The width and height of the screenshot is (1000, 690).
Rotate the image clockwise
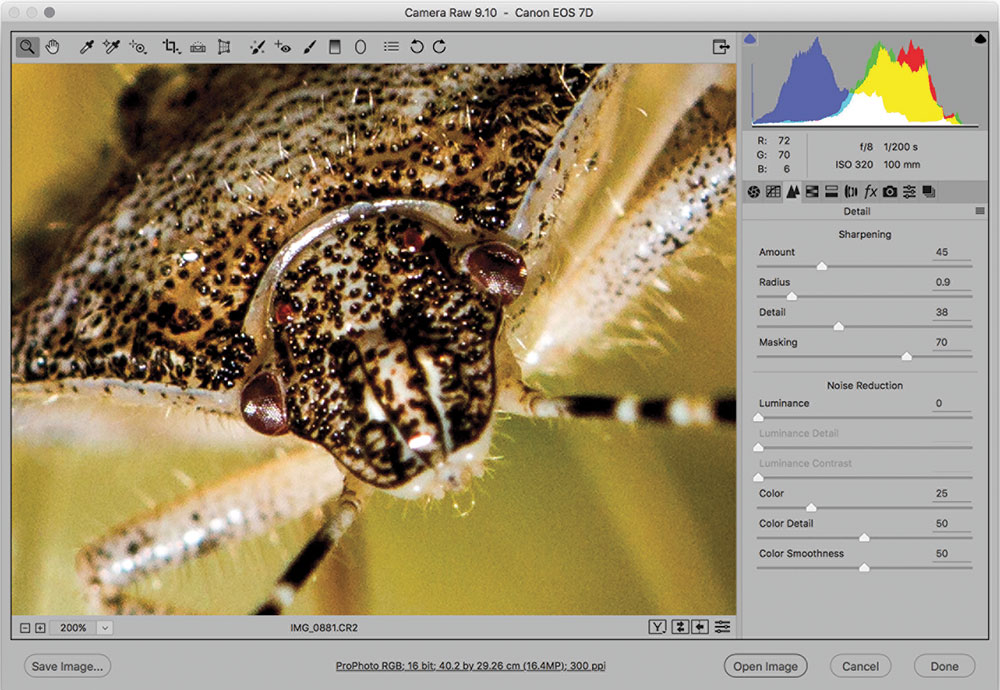click(x=438, y=46)
